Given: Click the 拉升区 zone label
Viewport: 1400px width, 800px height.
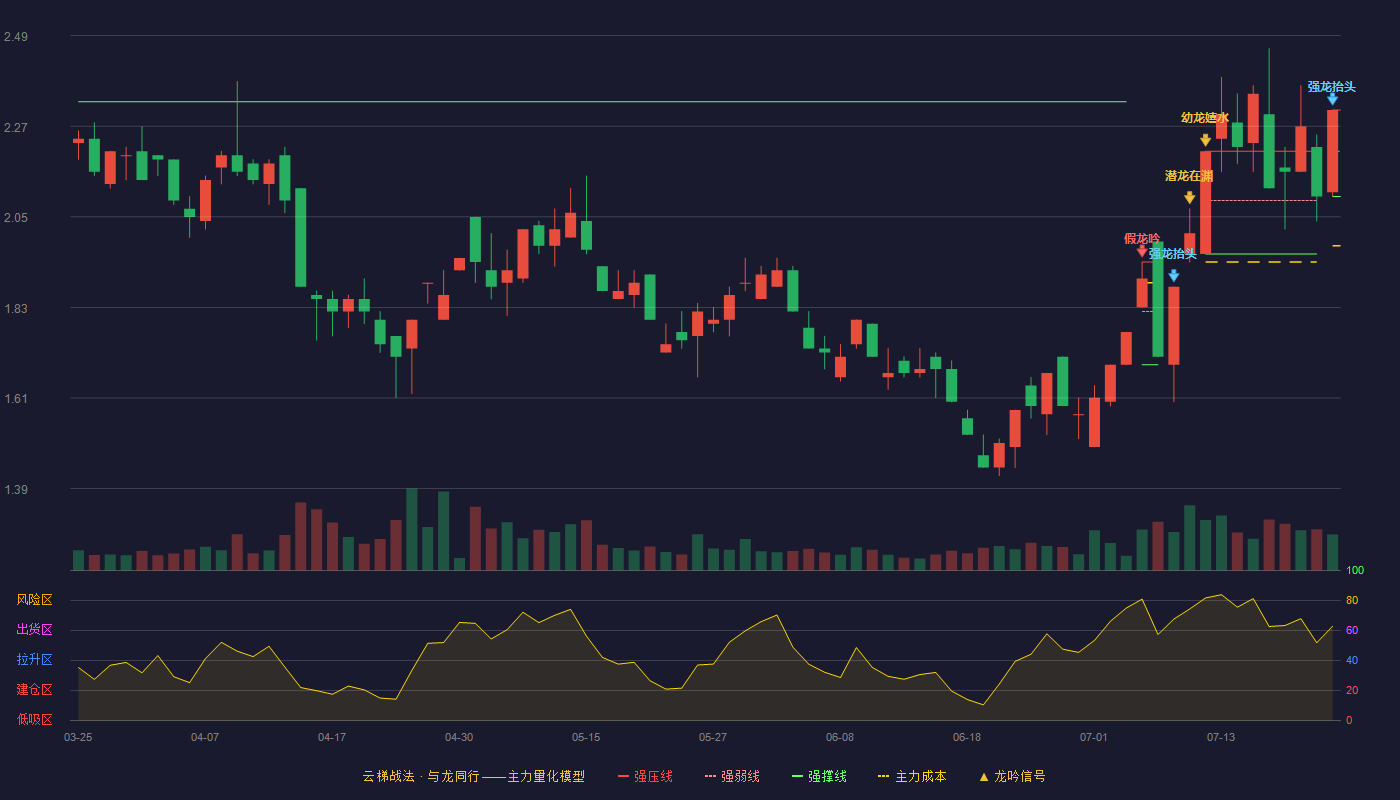Looking at the screenshot, I should click(x=35, y=660).
